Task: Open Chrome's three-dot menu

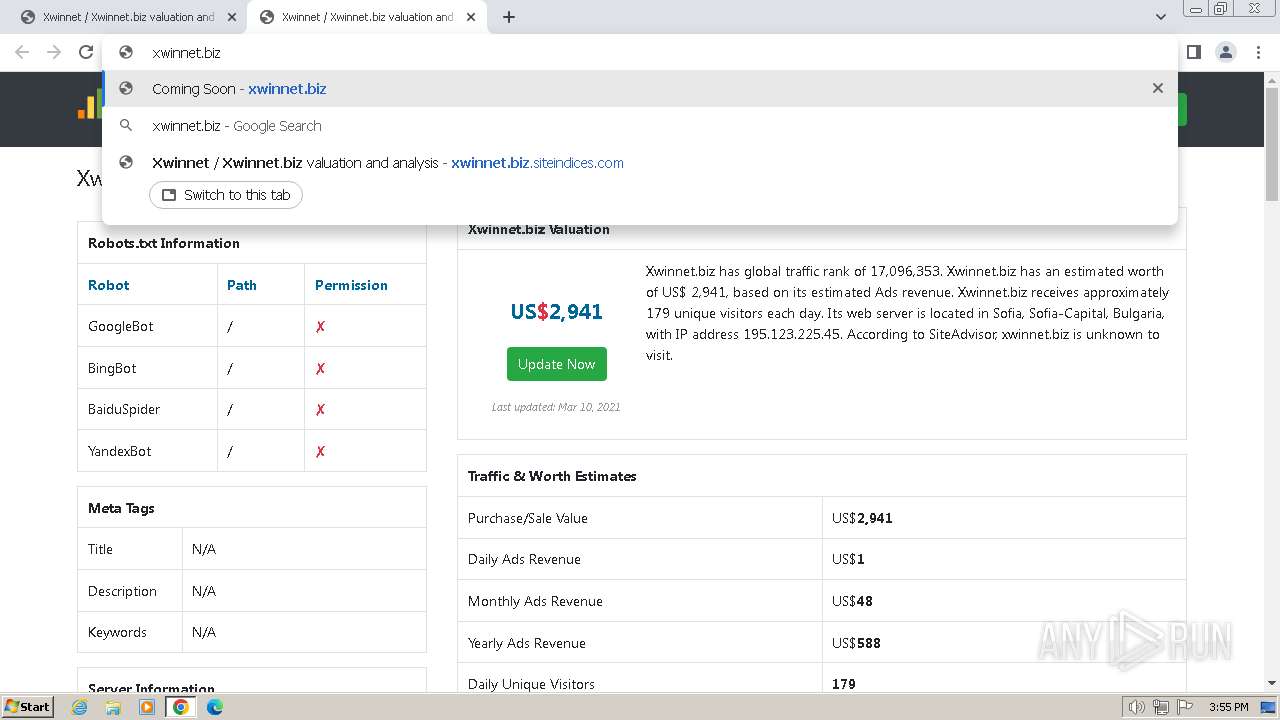Action: [1258, 52]
